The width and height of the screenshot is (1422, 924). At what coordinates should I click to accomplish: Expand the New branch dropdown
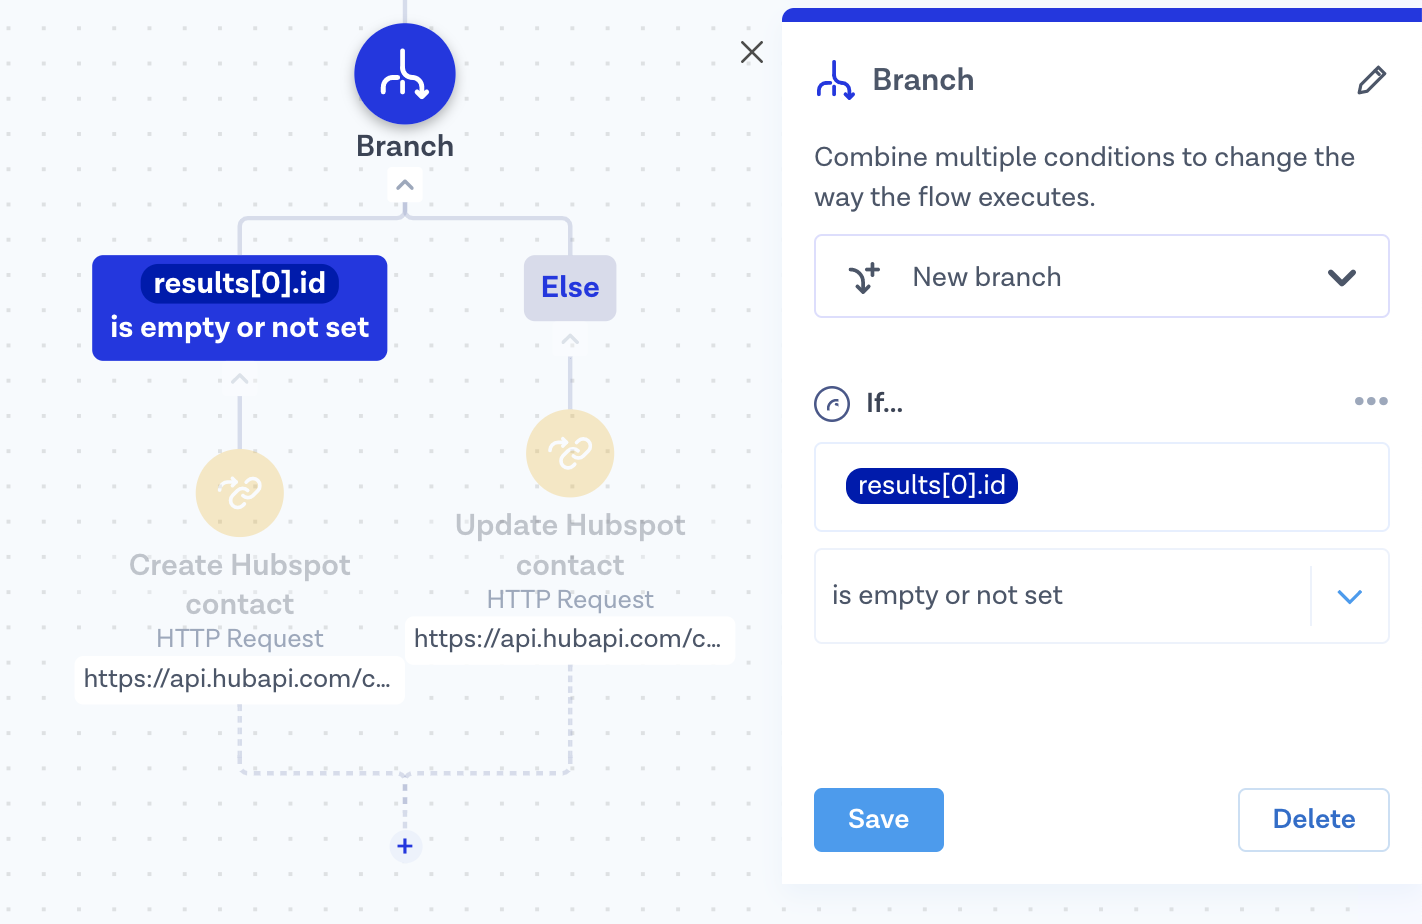[1341, 277]
